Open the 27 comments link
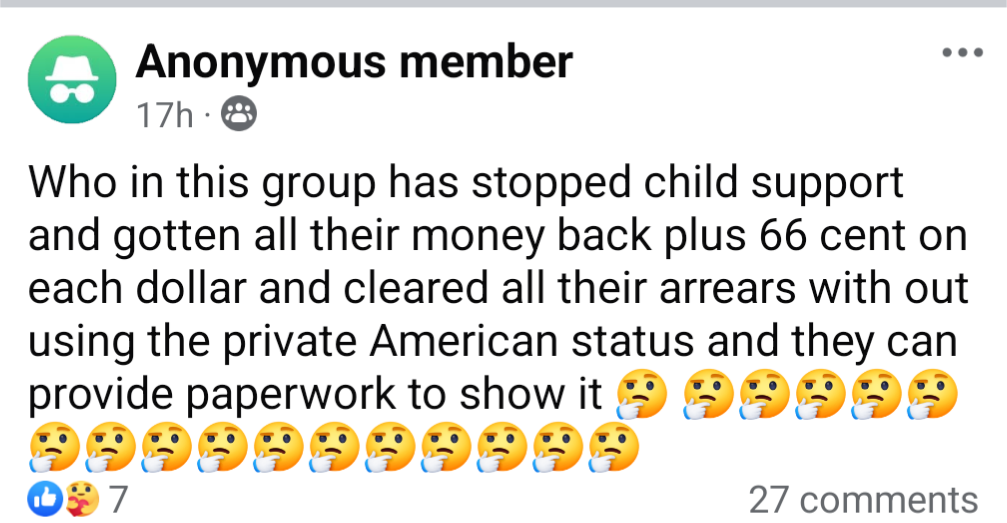 (x=863, y=500)
